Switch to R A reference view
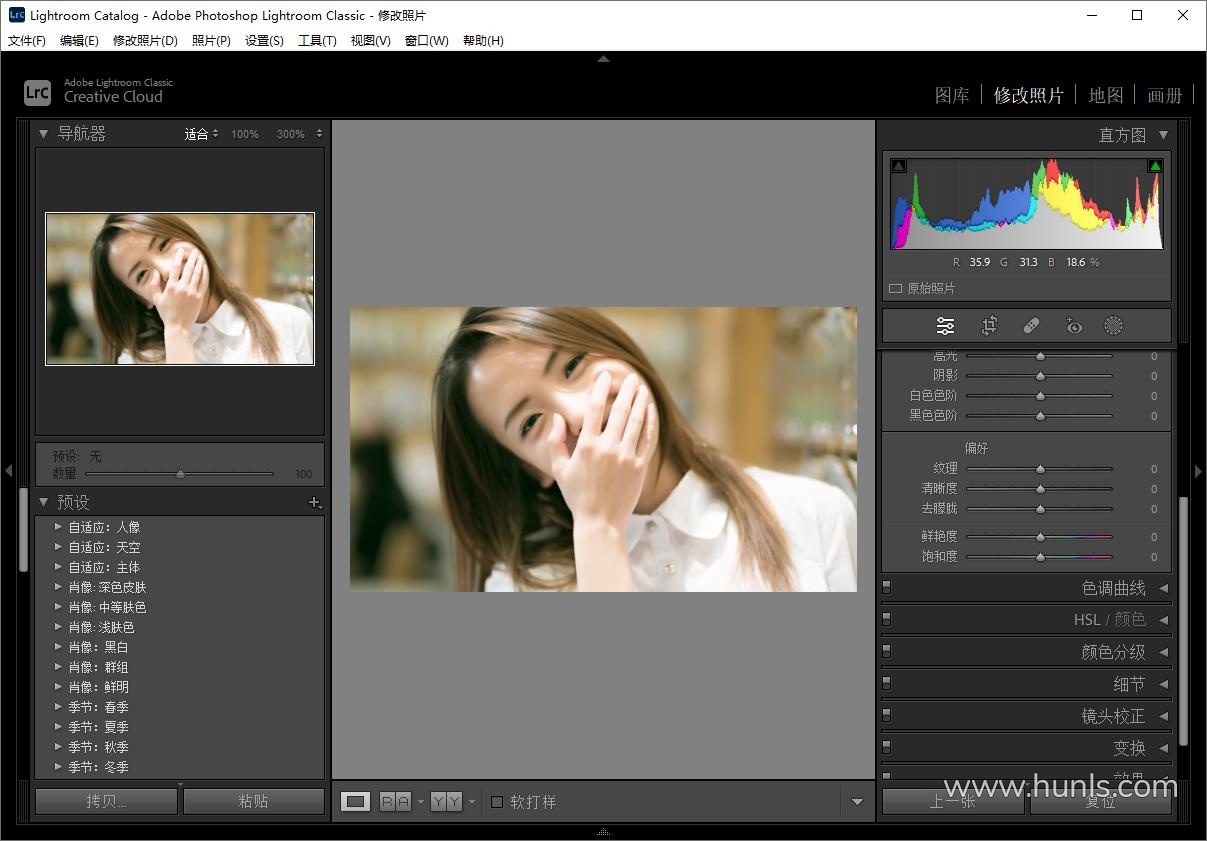1207x841 pixels. click(395, 801)
